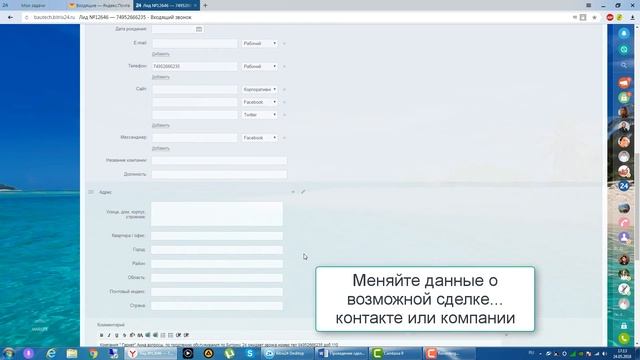This screenshot has width=640, height=360.
Task: Open the calendar picker for date of birth
Action: click(x=199, y=29)
